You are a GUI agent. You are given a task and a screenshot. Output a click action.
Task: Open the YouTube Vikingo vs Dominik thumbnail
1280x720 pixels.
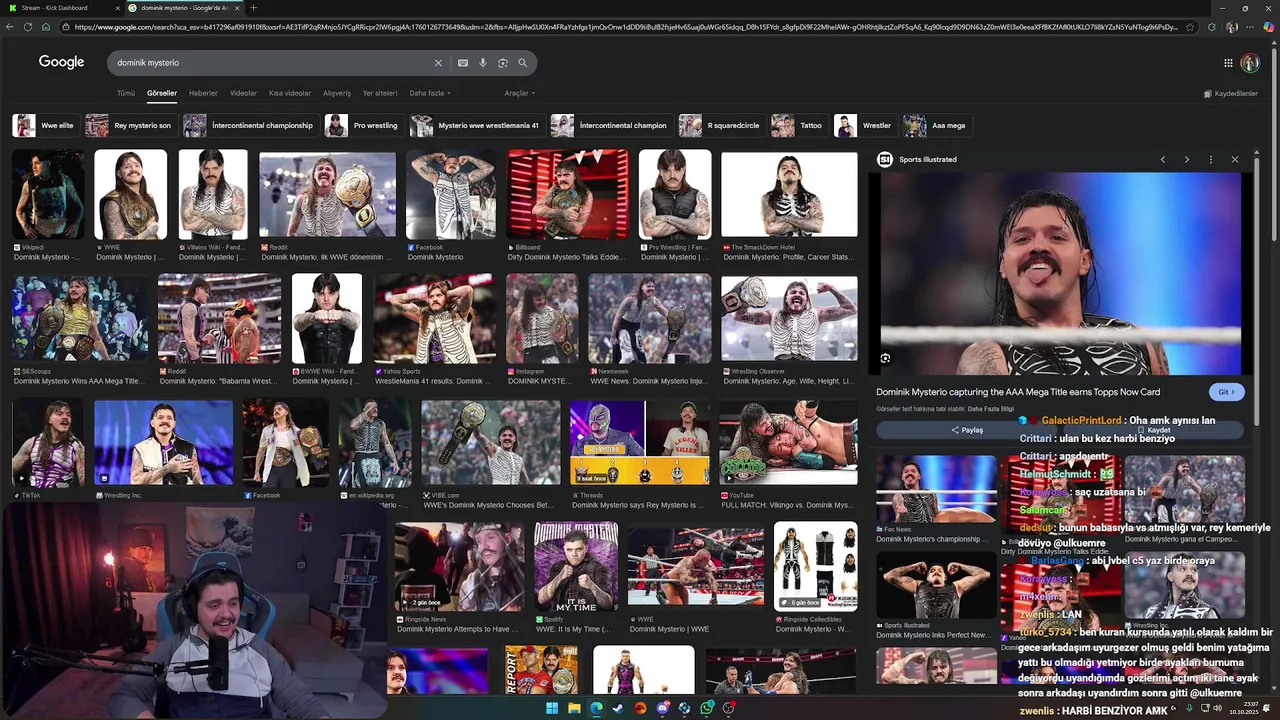point(788,443)
